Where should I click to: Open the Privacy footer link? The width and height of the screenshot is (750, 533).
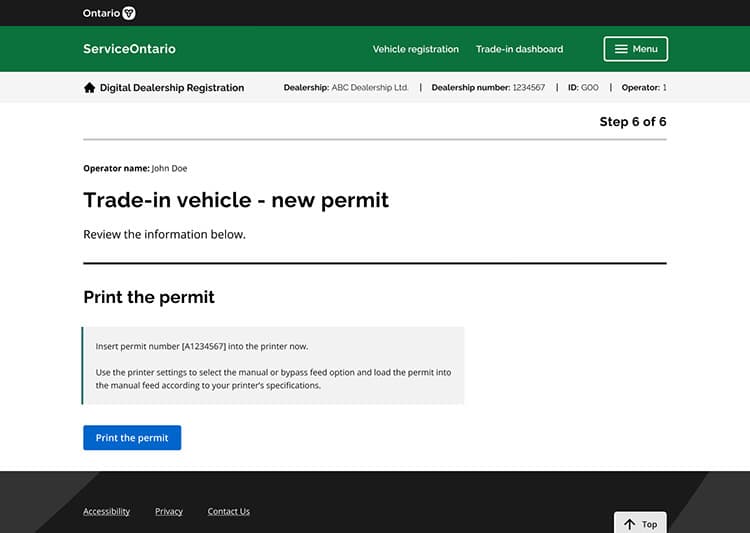[169, 511]
